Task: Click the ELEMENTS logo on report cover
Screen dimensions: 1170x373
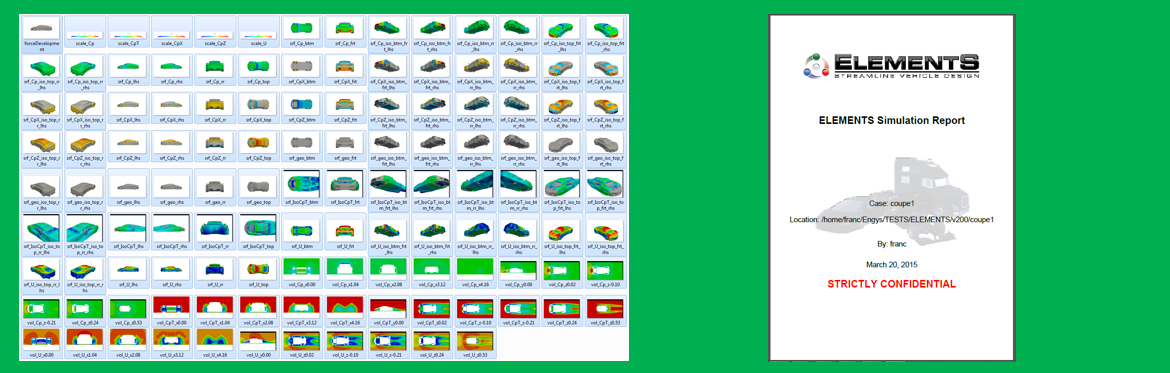Action: [891, 66]
